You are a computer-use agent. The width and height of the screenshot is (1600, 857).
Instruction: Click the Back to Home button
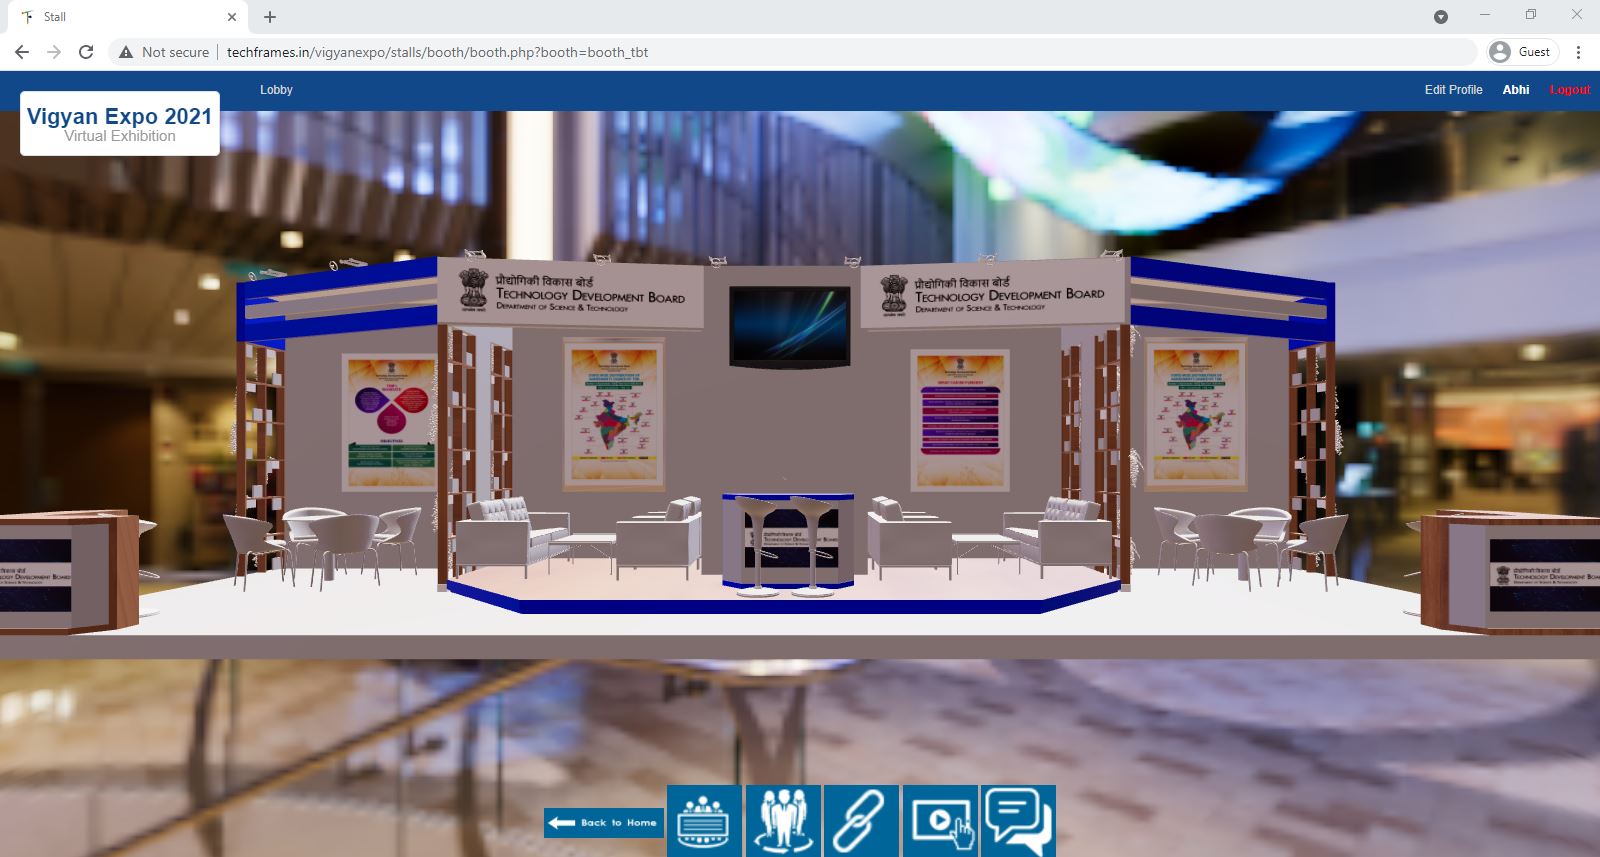point(604,822)
